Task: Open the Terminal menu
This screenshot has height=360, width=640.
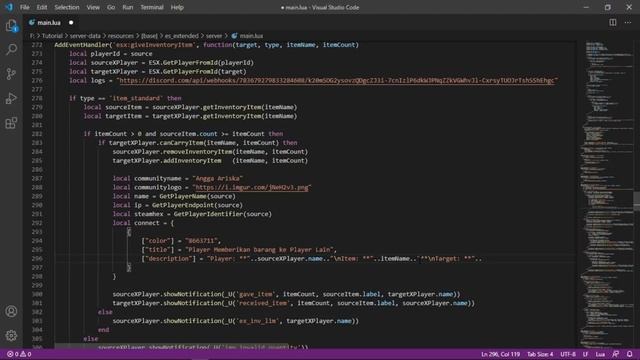Action: (152, 7)
